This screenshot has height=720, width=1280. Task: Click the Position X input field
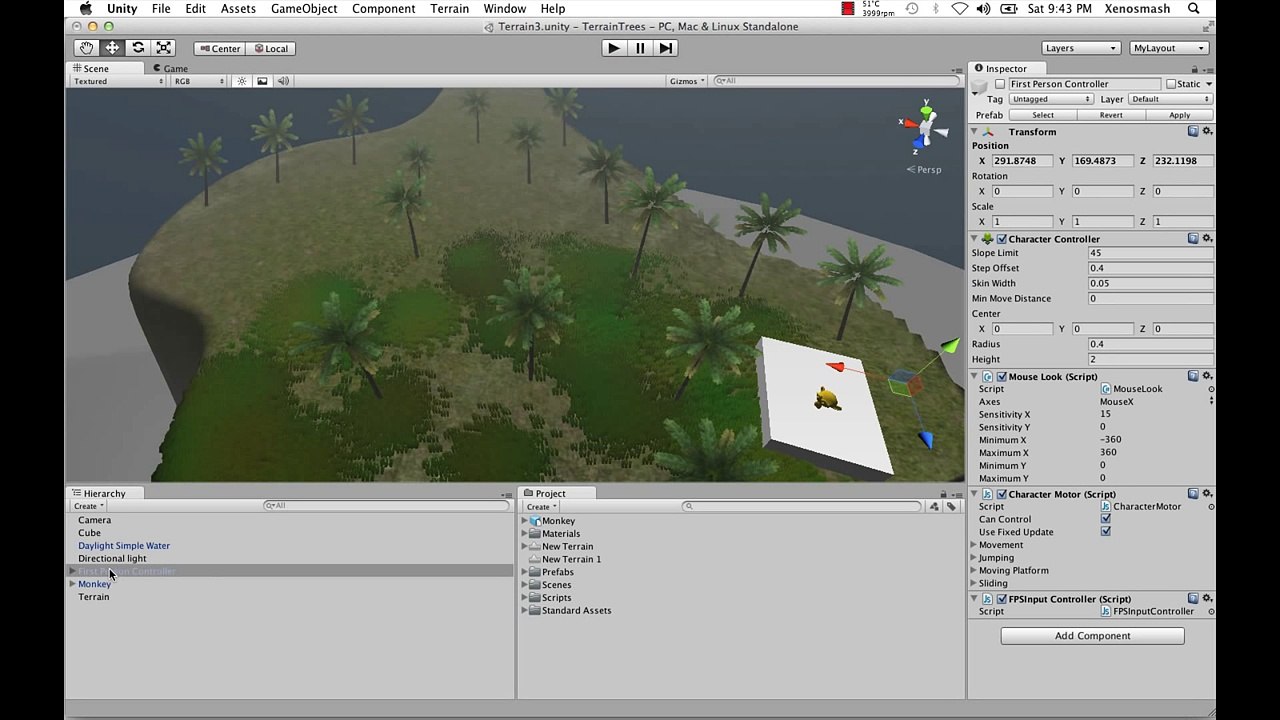click(1020, 161)
